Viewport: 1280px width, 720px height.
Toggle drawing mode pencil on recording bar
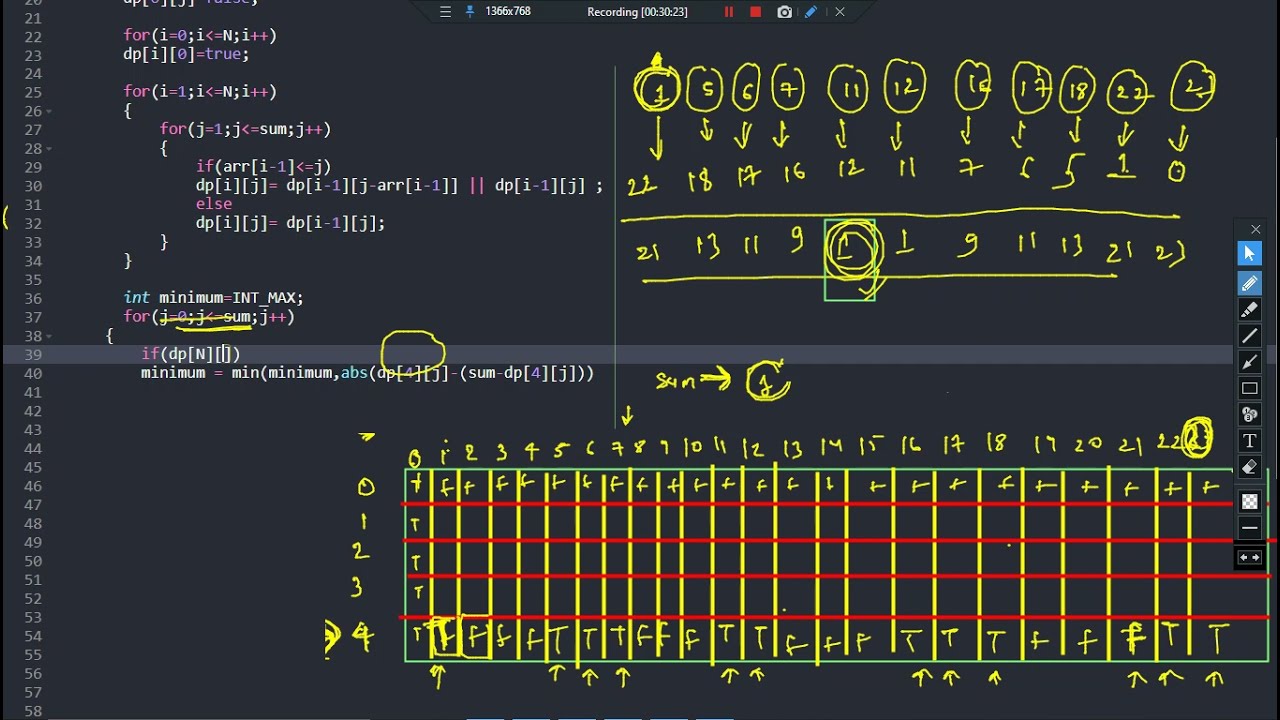811,12
